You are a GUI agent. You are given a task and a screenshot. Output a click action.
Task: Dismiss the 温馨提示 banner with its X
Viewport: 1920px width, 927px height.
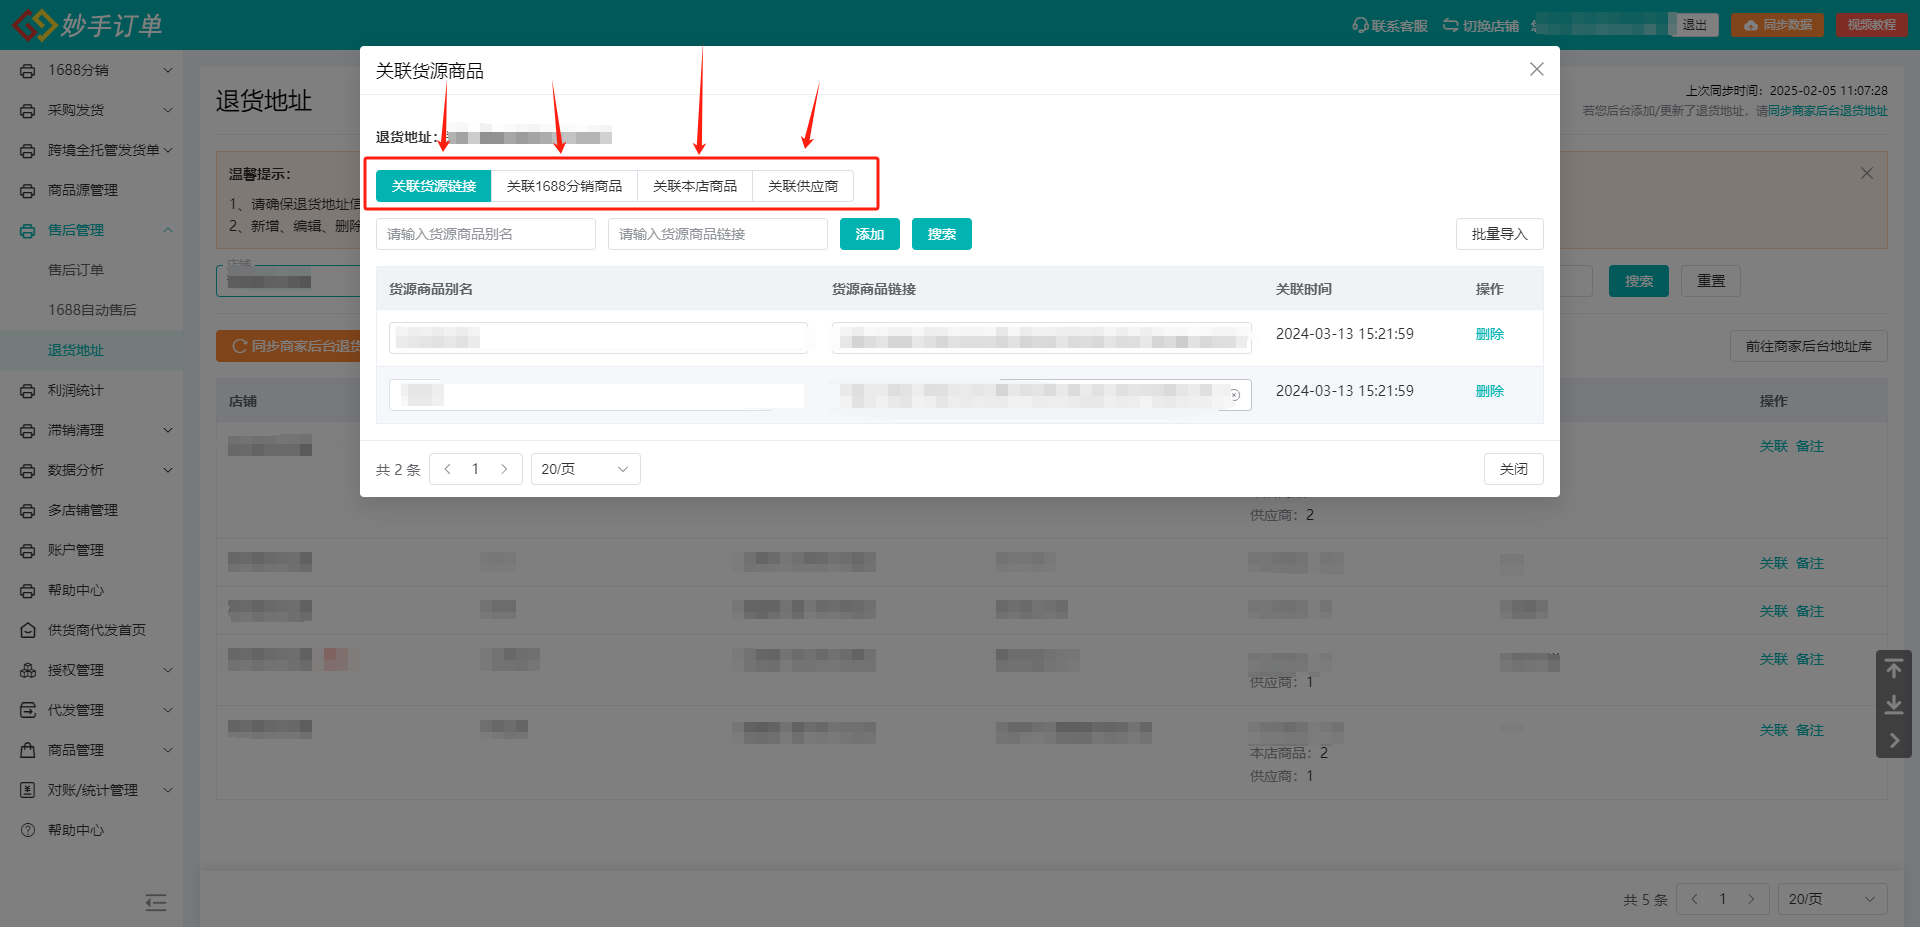coord(1867,173)
